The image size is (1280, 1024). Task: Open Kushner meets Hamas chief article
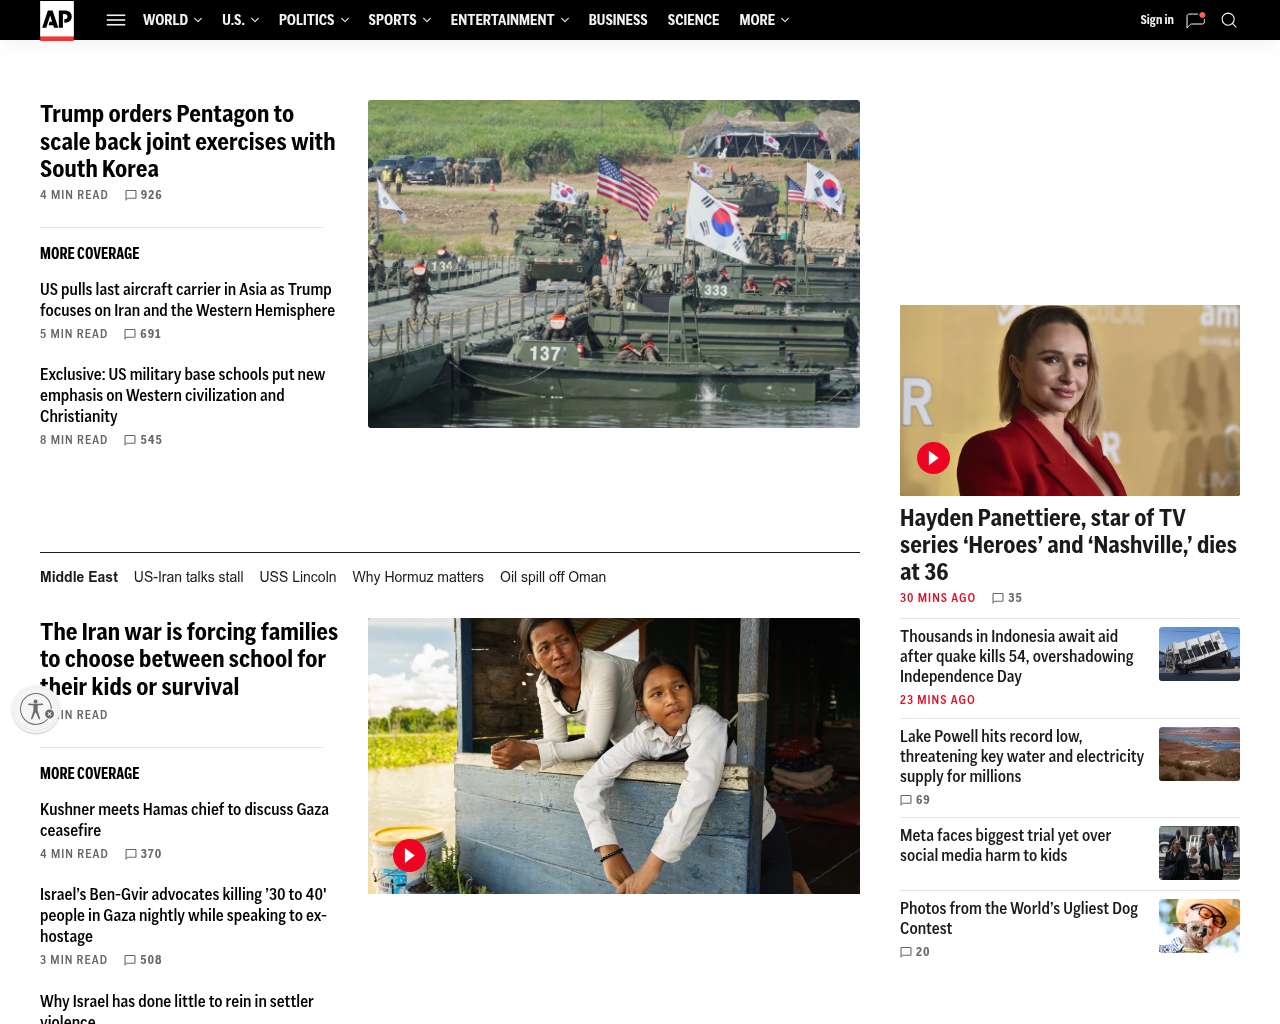pos(185,820)
